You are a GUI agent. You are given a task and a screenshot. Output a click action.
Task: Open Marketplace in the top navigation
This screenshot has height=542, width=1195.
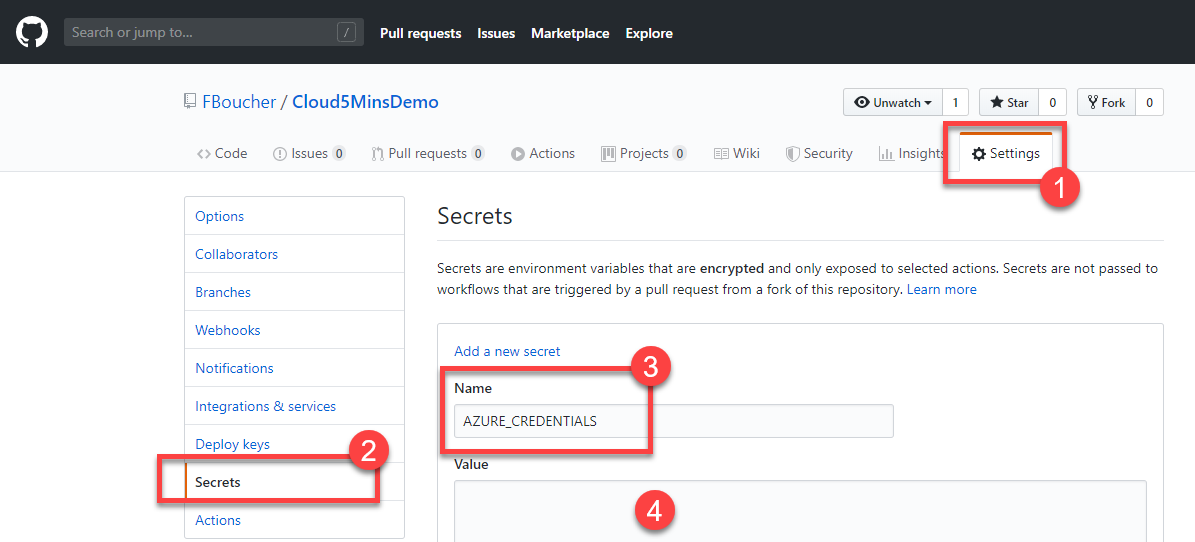(570, 33)
